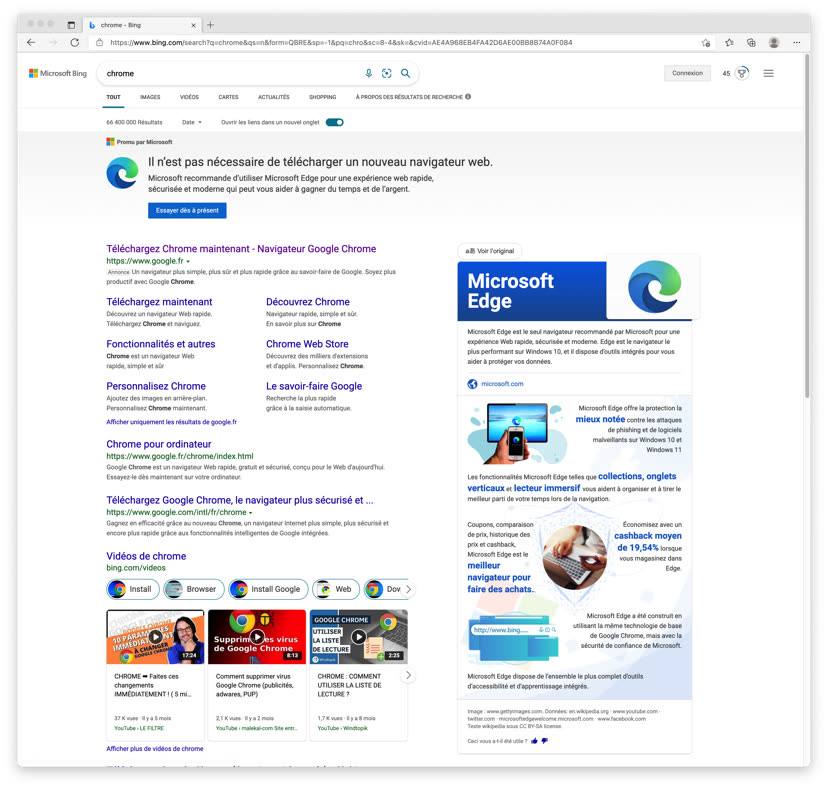Play the 'Utiliser la liste de lecture' video
Image resolution: width=828 pixels, height=788 pixels.
pyautogui.click(x=359, y=636)
